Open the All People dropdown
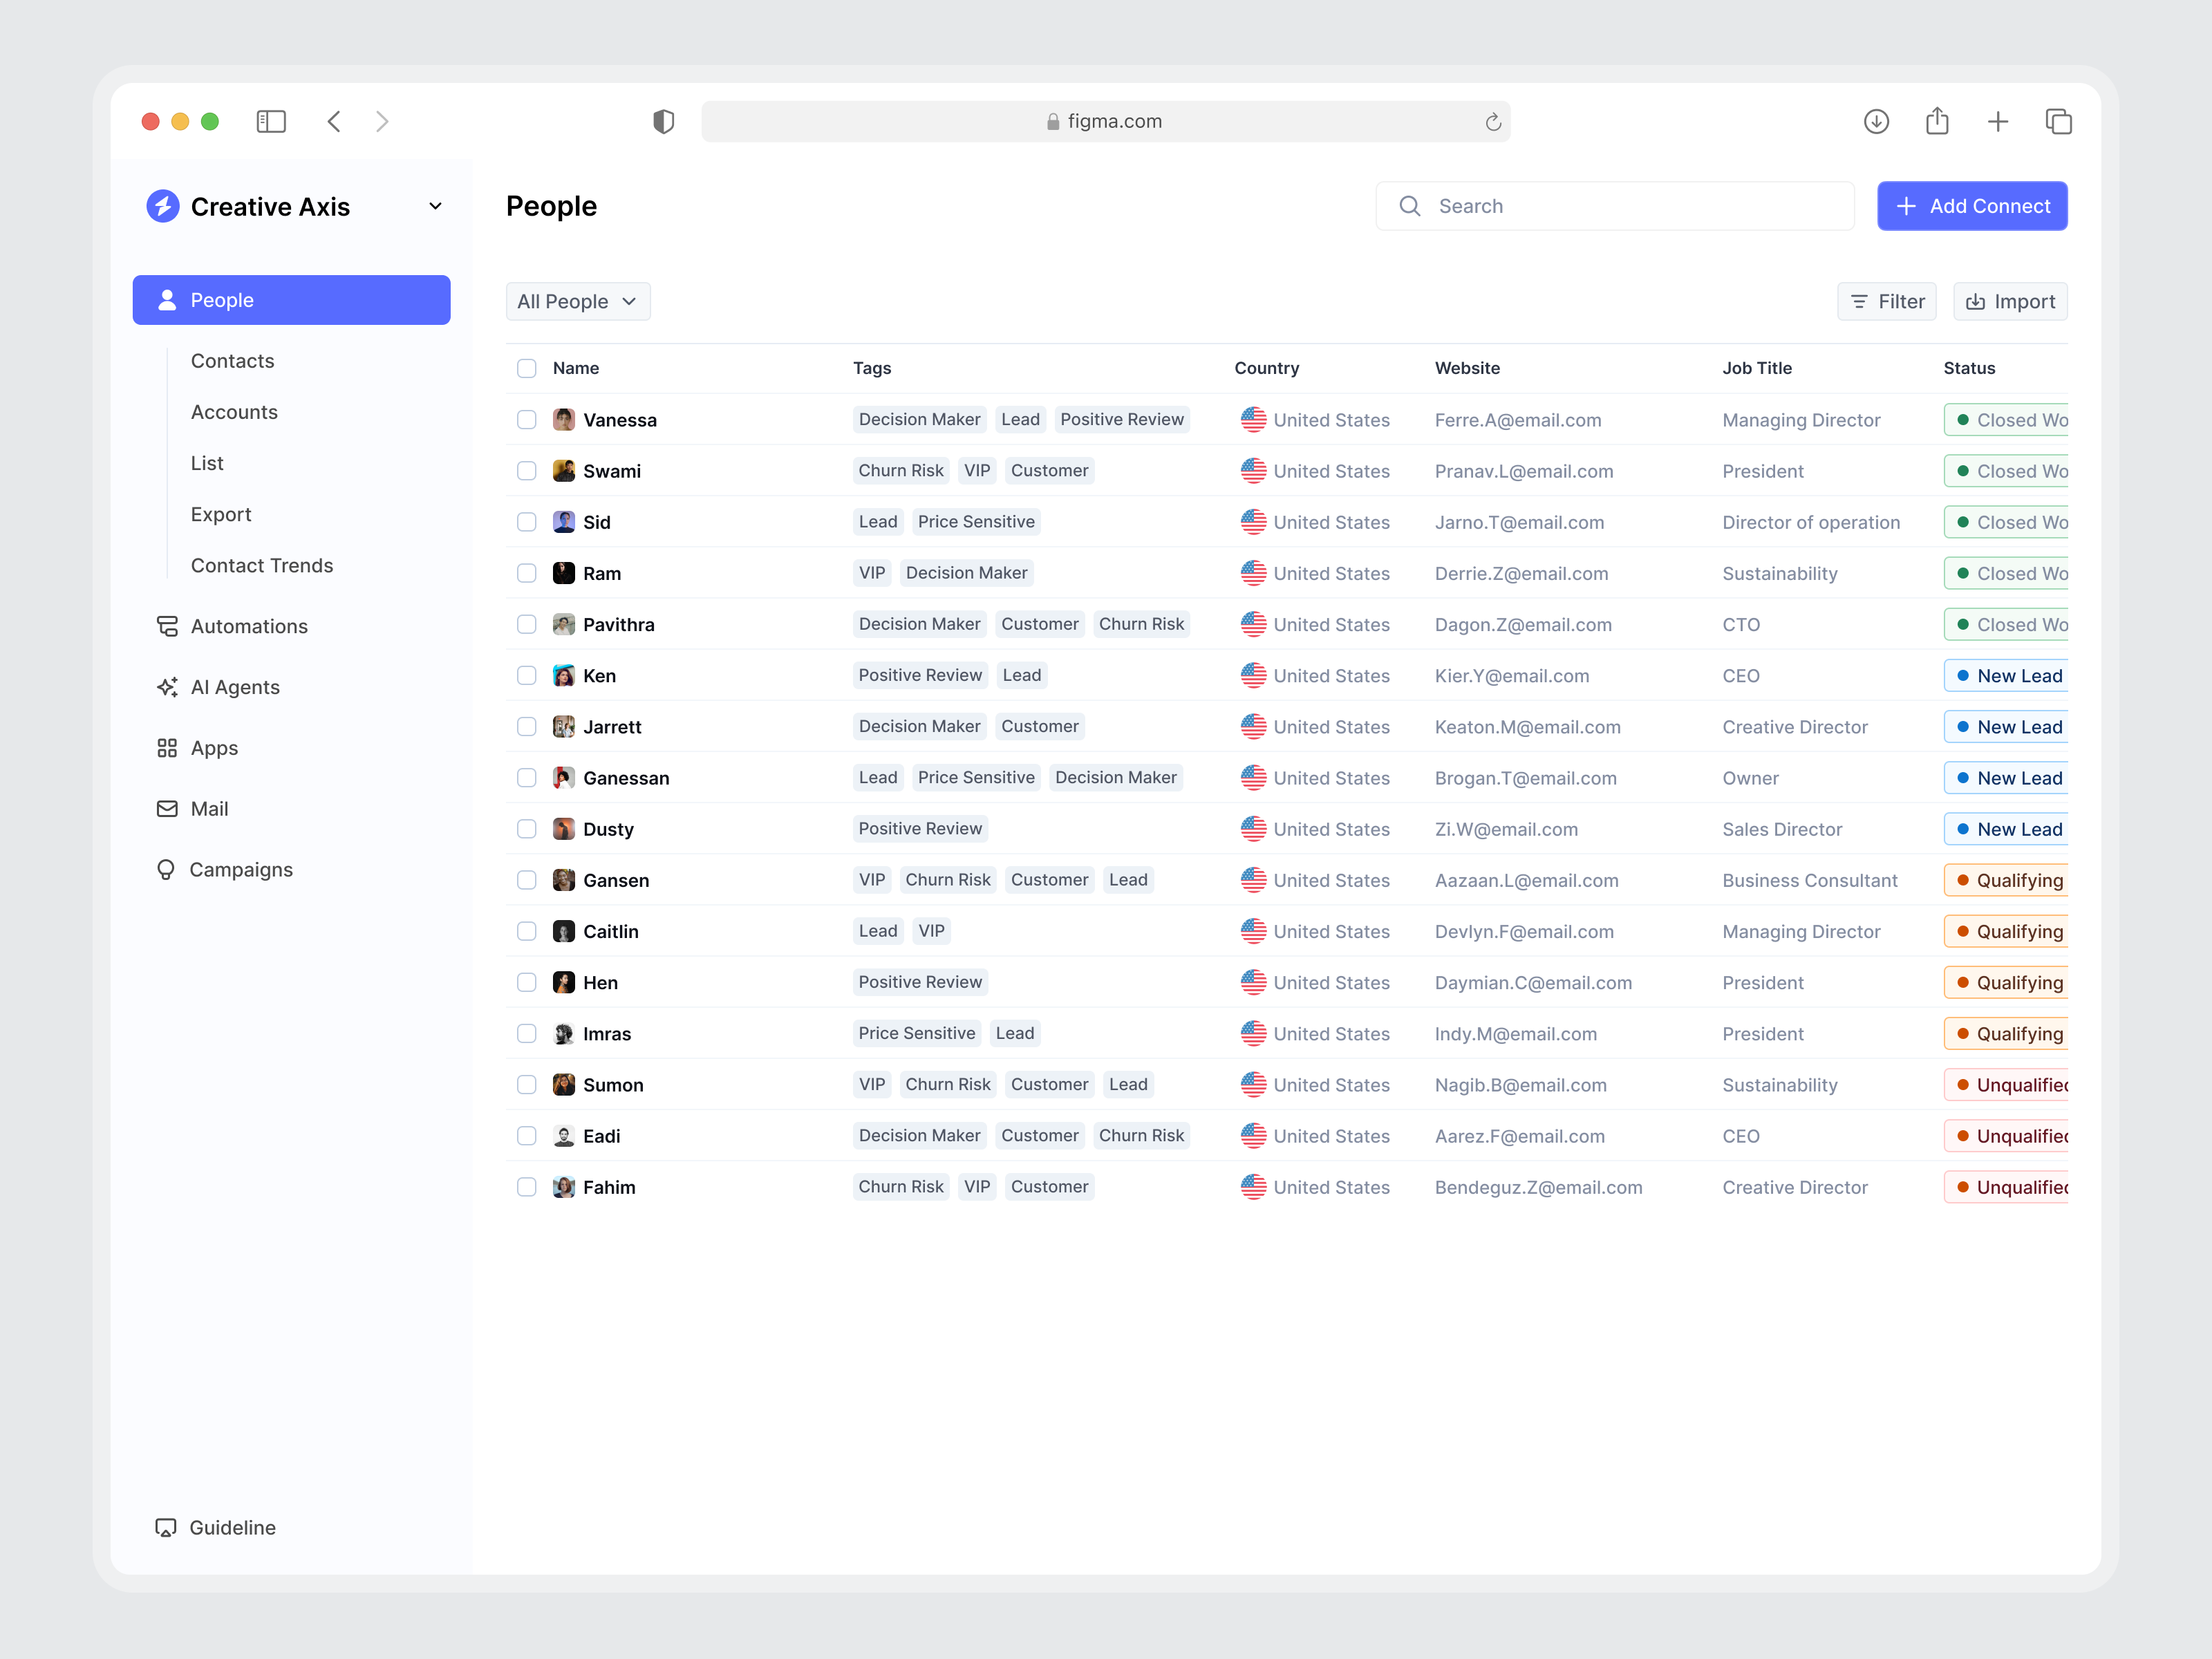Viewport: 2212px width, 1659px height. [578, 301]
